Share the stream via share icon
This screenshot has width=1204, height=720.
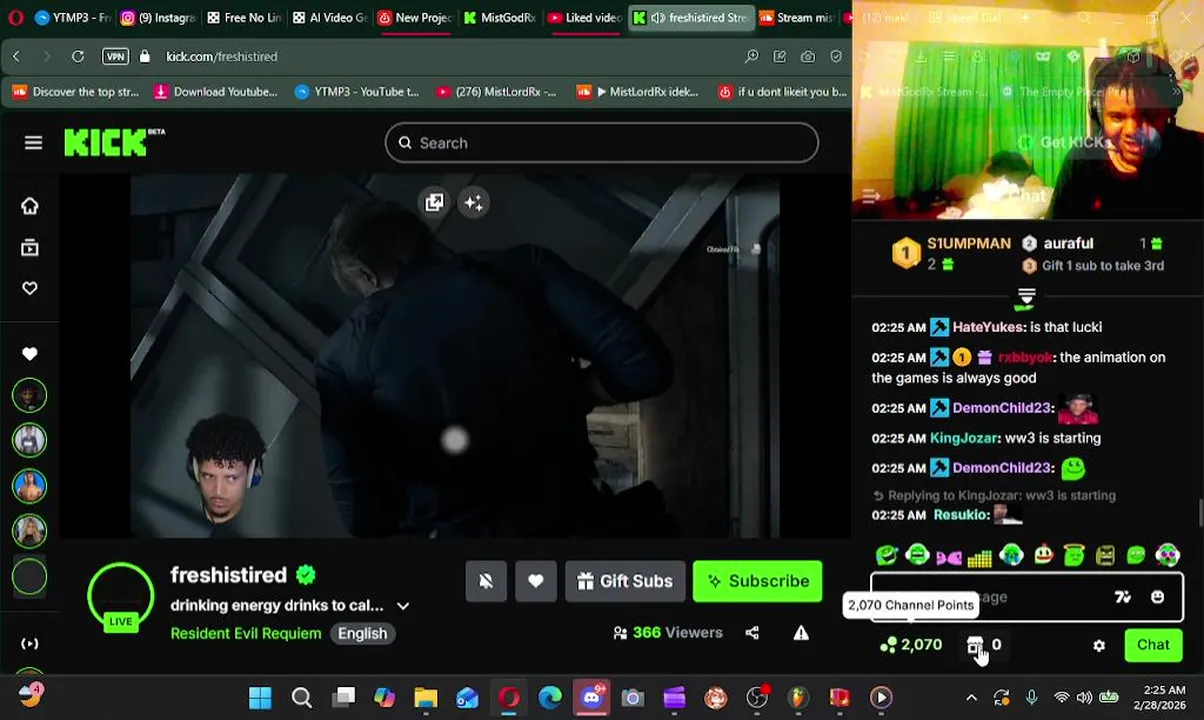coord(752,633)
